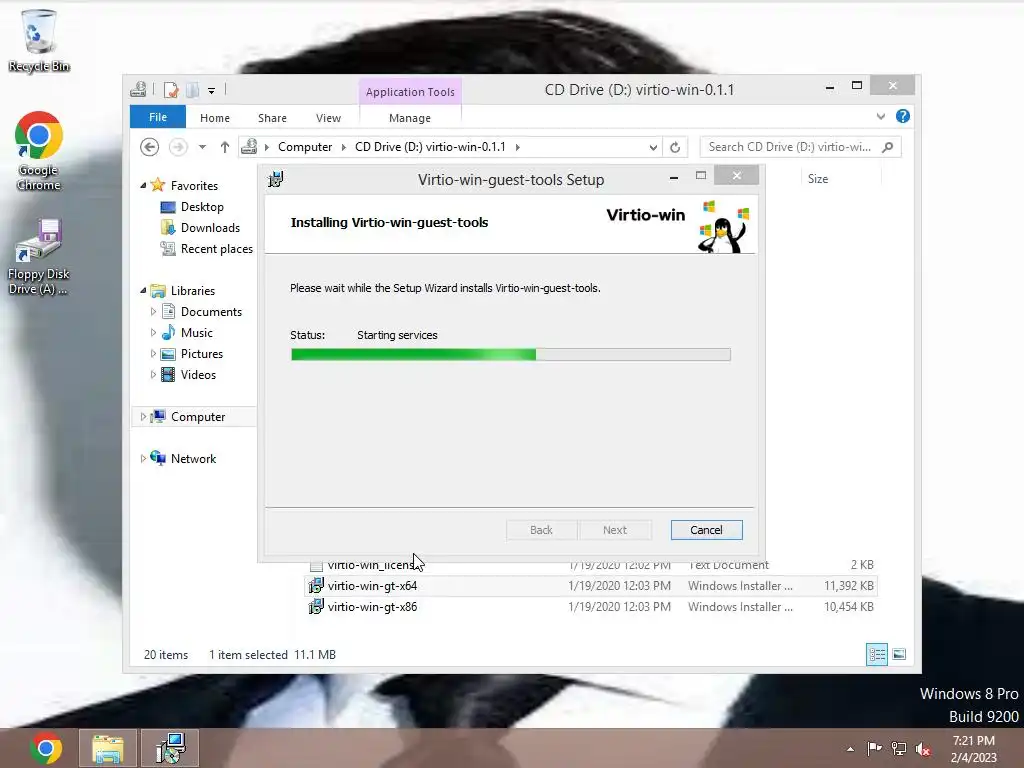Open Explorer Help question mark icon

(903, 116)
